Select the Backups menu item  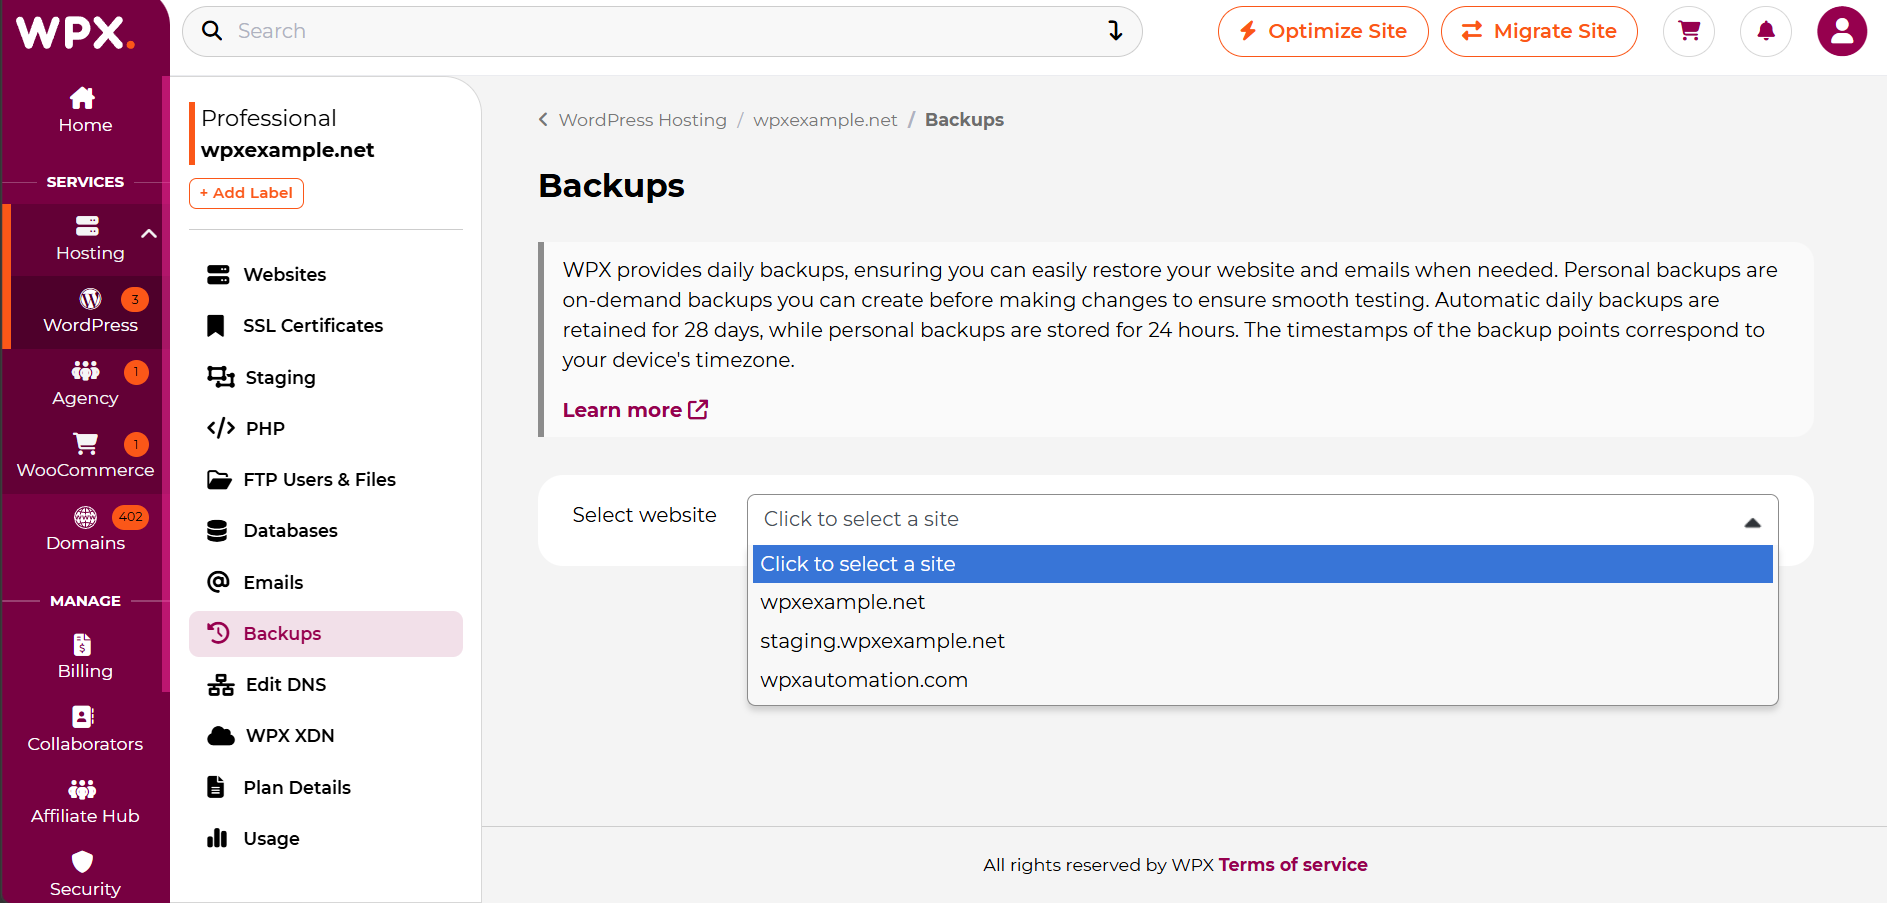[x=326, y=634]
